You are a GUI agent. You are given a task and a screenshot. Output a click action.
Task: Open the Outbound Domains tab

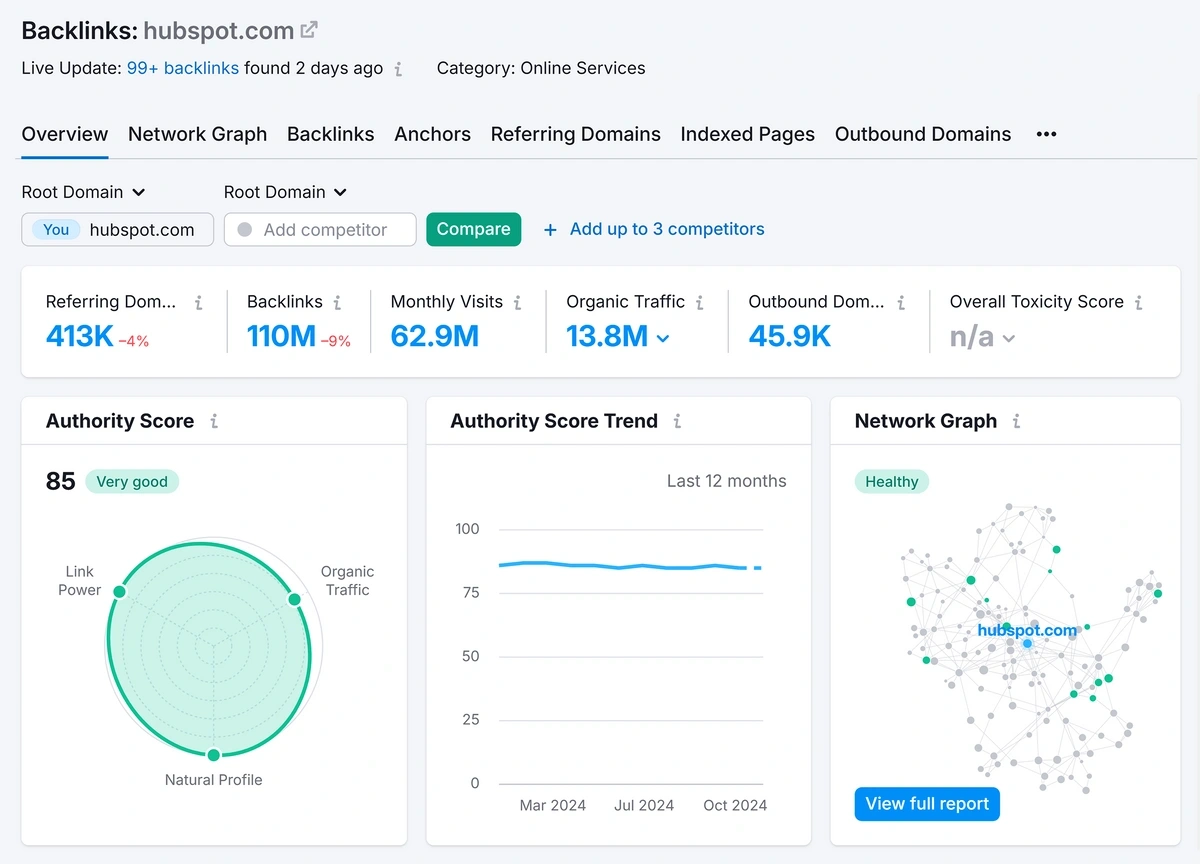click(x=923, y=134)
